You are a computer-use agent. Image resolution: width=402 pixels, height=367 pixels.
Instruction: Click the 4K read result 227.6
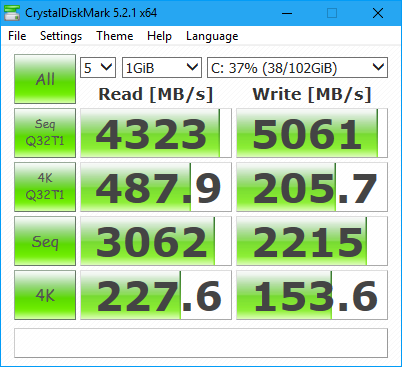[156, 295]
